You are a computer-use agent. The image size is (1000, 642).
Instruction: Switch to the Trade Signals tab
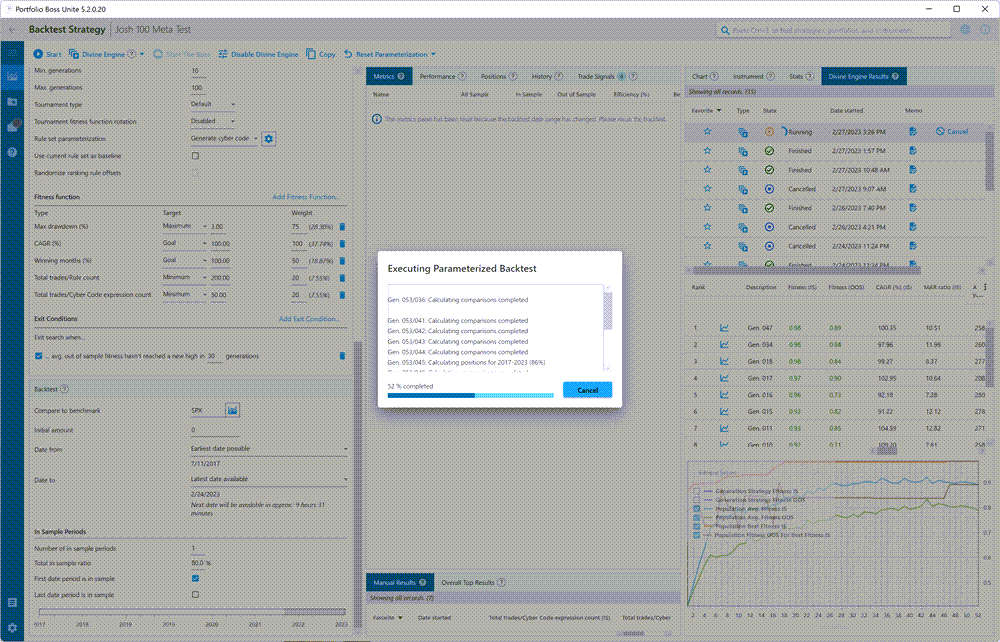coord(607,77)
